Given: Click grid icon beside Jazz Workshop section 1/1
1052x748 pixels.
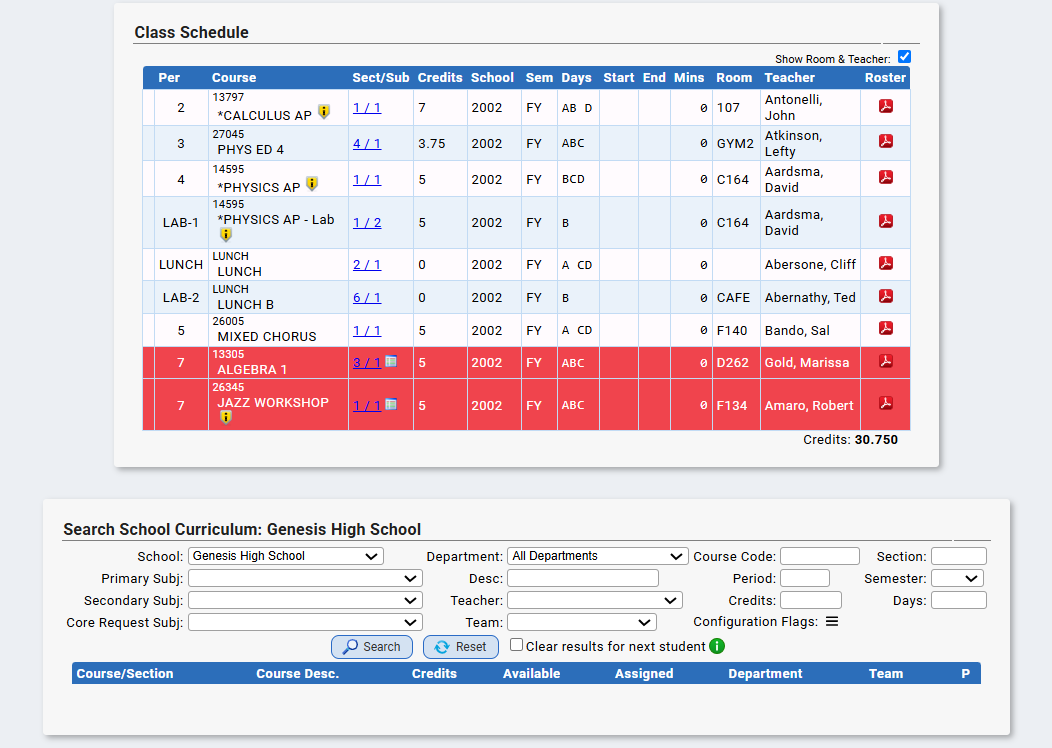Looking at the screenshot, I should pos(391,404).
